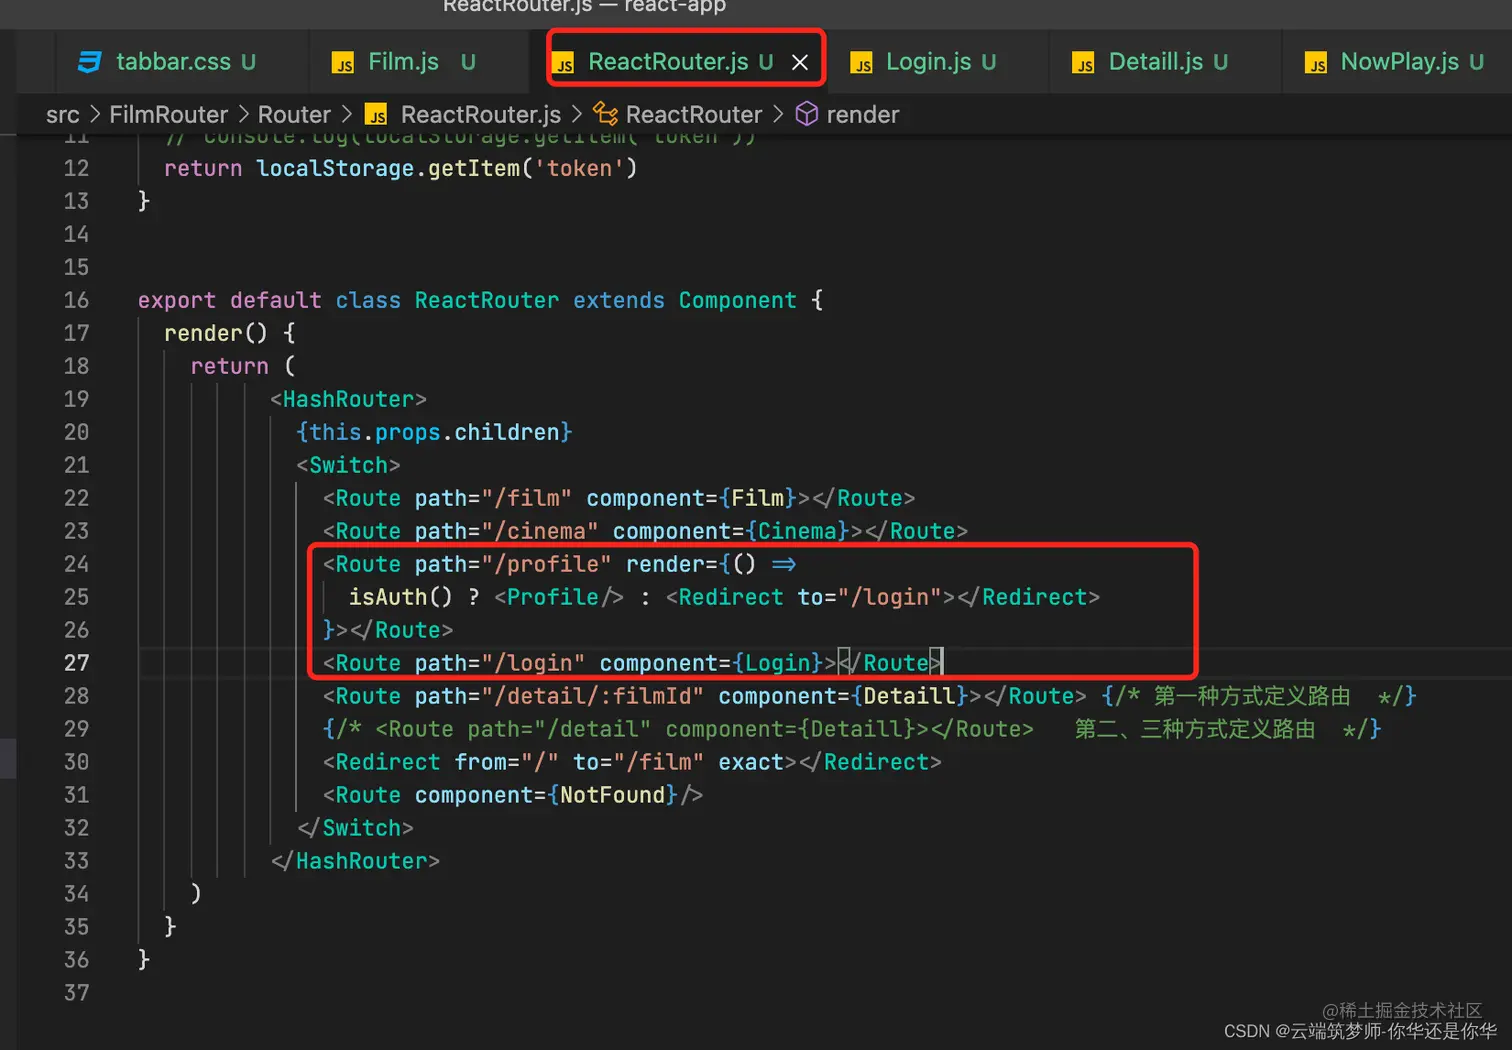Image resolution: width=1512 pixels, height=1050 pixels.
Task: Click line number 16 in the gutter
Action: 76,300
